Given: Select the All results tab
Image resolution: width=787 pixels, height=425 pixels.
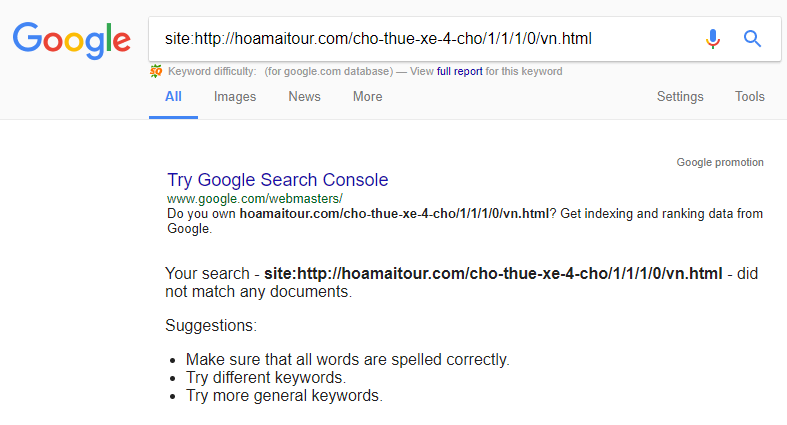Looking at the screenshot, I should [x=173, y=96].
